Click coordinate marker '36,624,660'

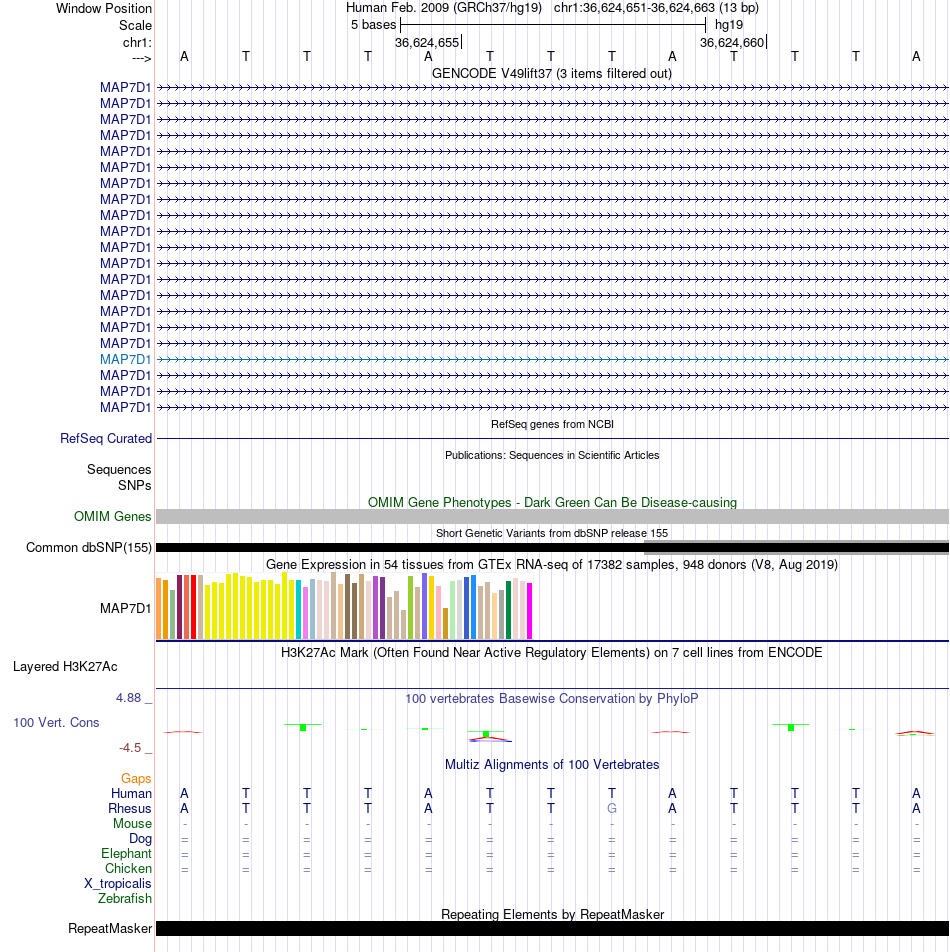click(732, 42)
